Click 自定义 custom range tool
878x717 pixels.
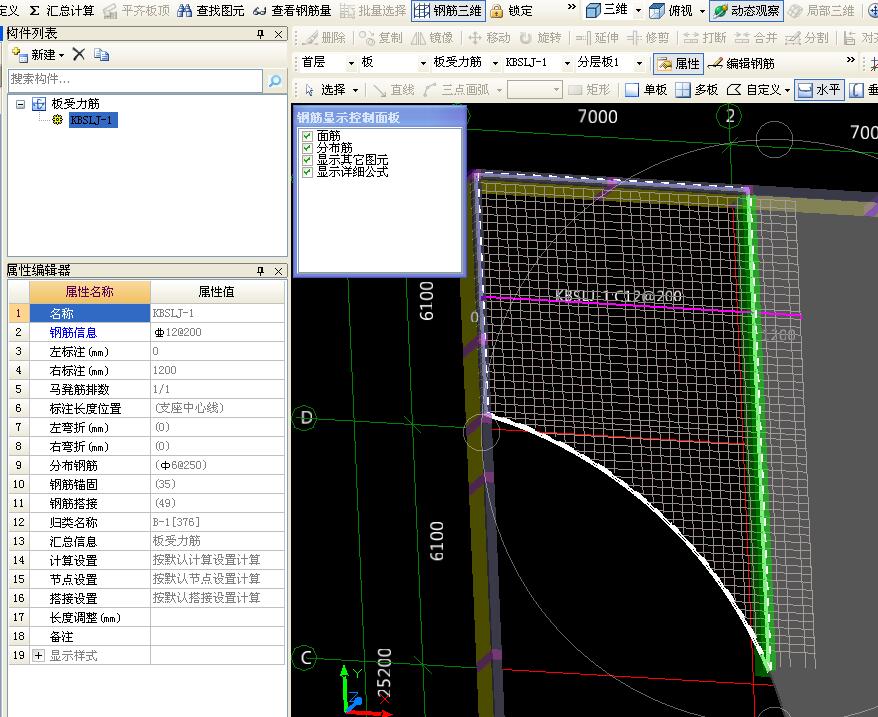758,90
